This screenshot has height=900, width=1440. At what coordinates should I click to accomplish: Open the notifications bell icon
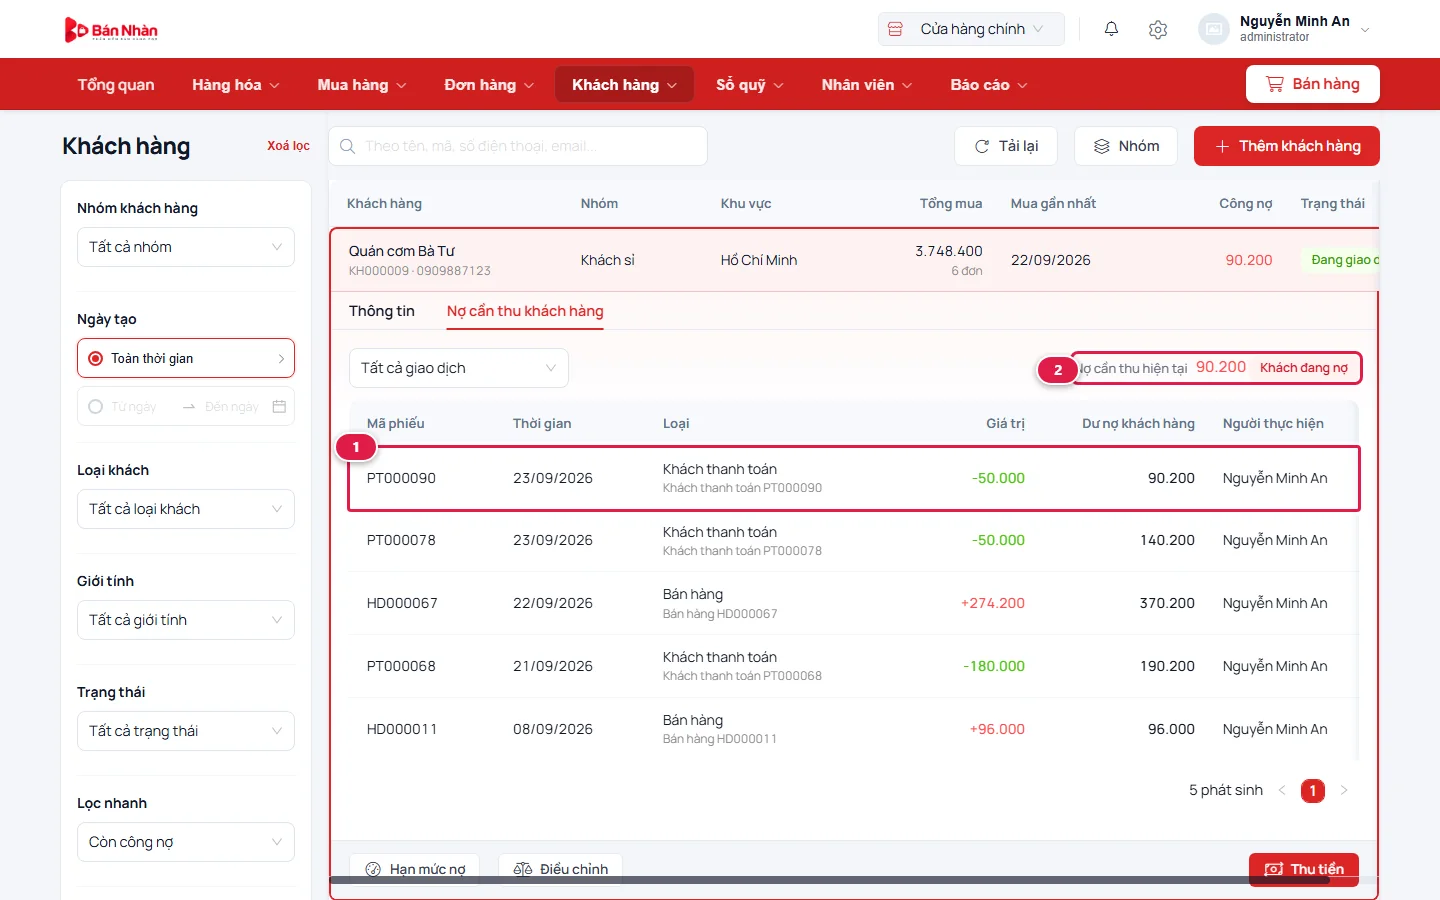click(1111, 29)
